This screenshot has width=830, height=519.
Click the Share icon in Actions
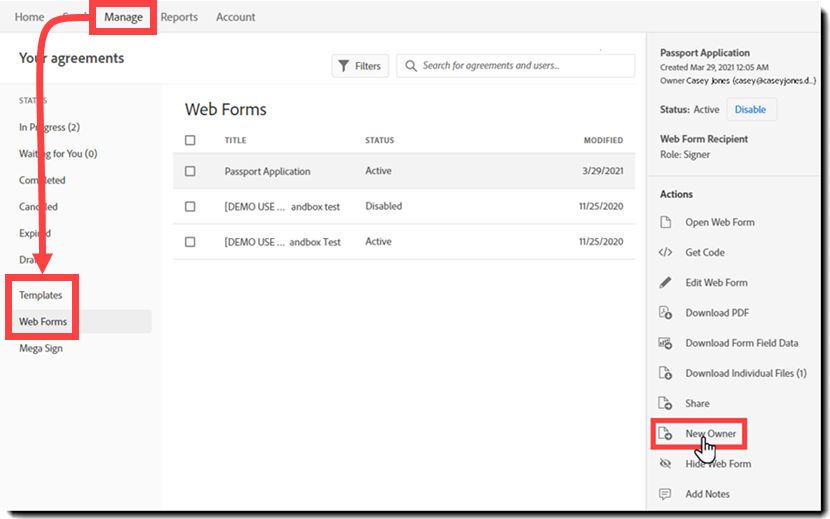pyautogui.click(x=665, y=403)
